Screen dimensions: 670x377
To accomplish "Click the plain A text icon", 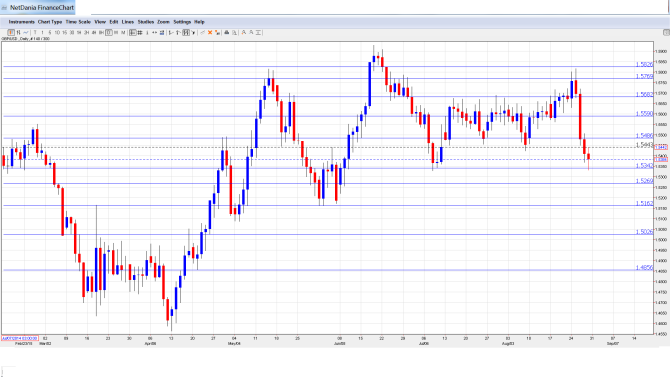I will point(251,32).
